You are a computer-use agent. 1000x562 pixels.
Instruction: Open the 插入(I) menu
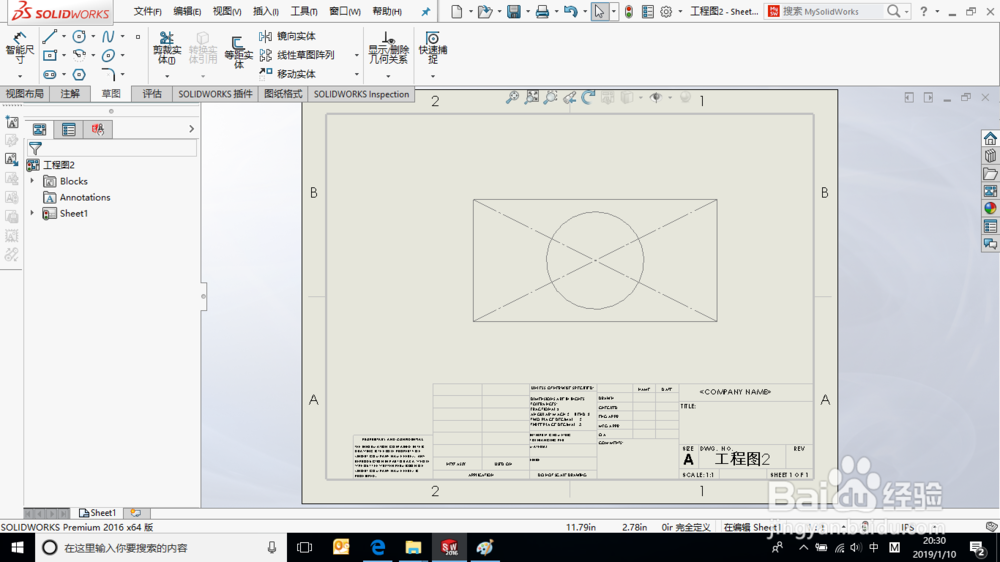[265, 11]
